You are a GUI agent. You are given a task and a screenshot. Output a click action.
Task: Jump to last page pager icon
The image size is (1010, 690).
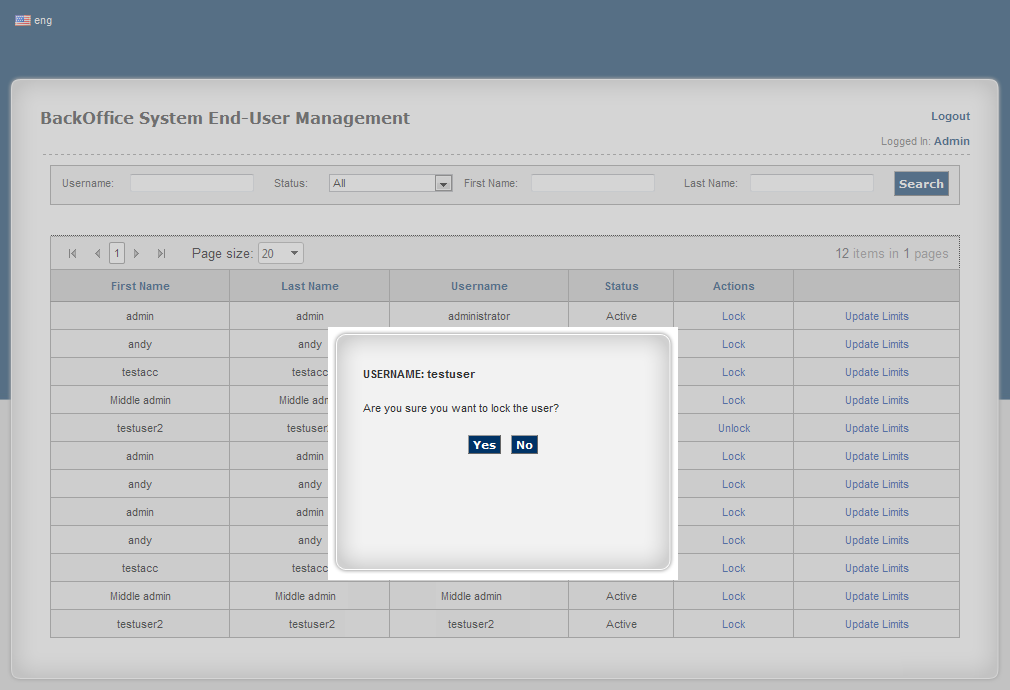coord(162,254)
